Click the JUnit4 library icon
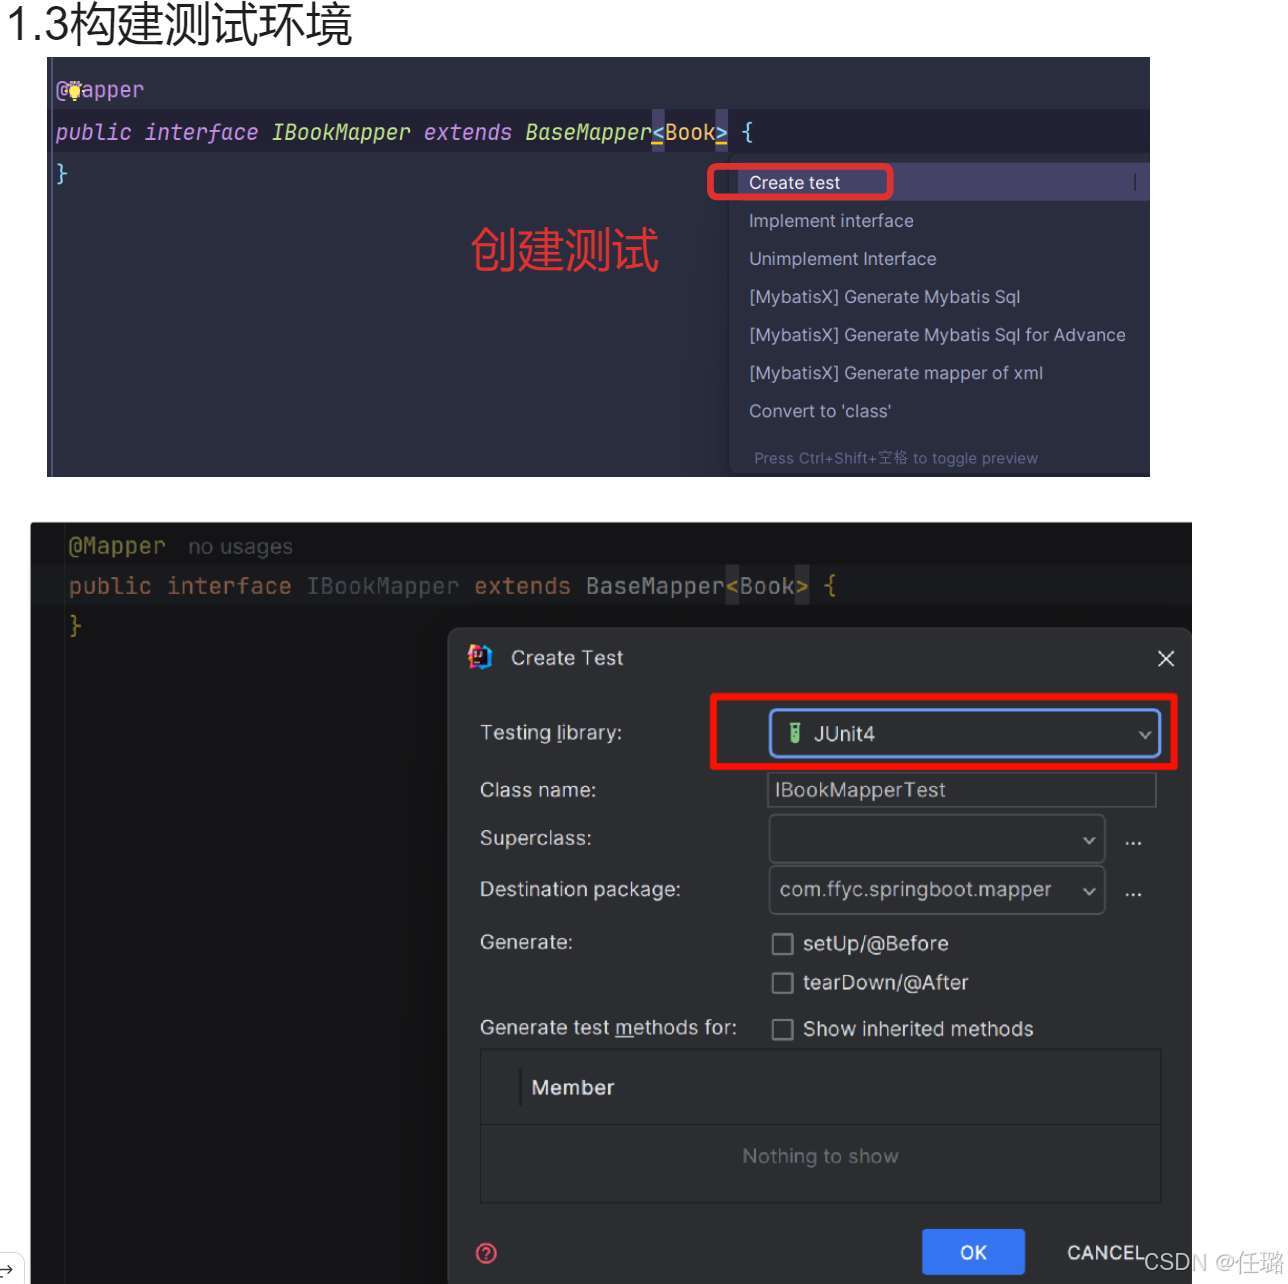The width and height of the screenshot is (1288, 1284). (x=795, y=733)
